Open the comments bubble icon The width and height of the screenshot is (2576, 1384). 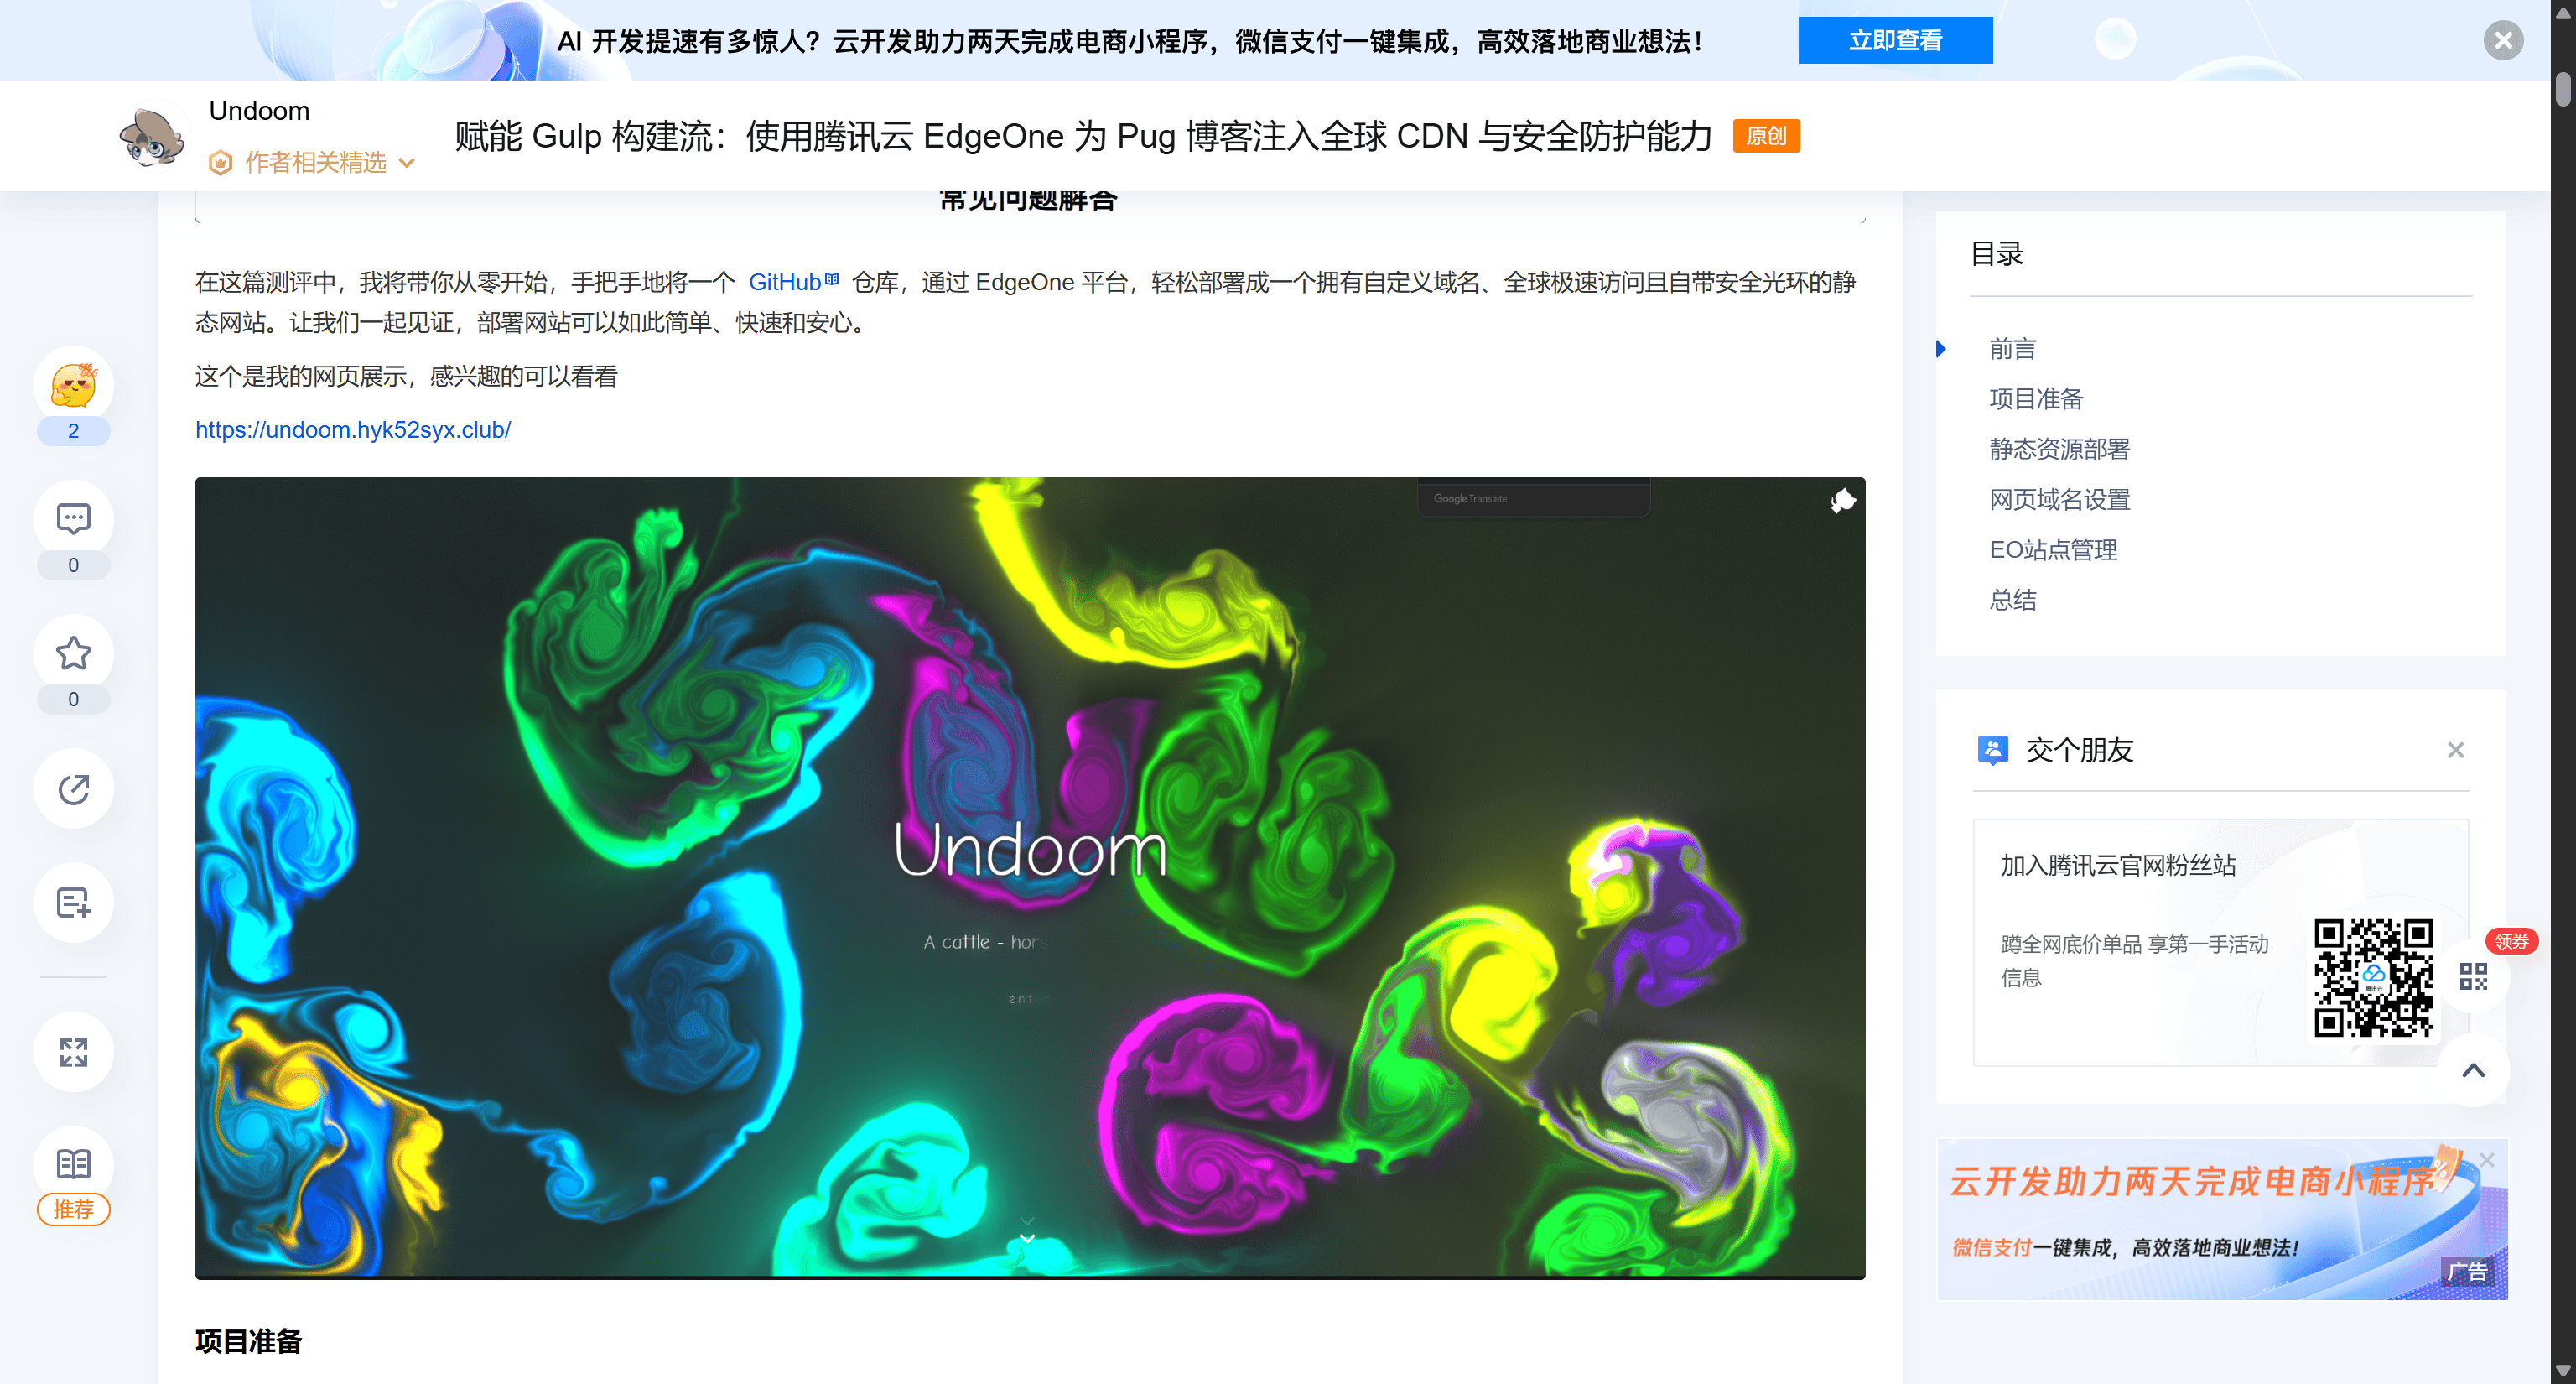click(73, 519)
